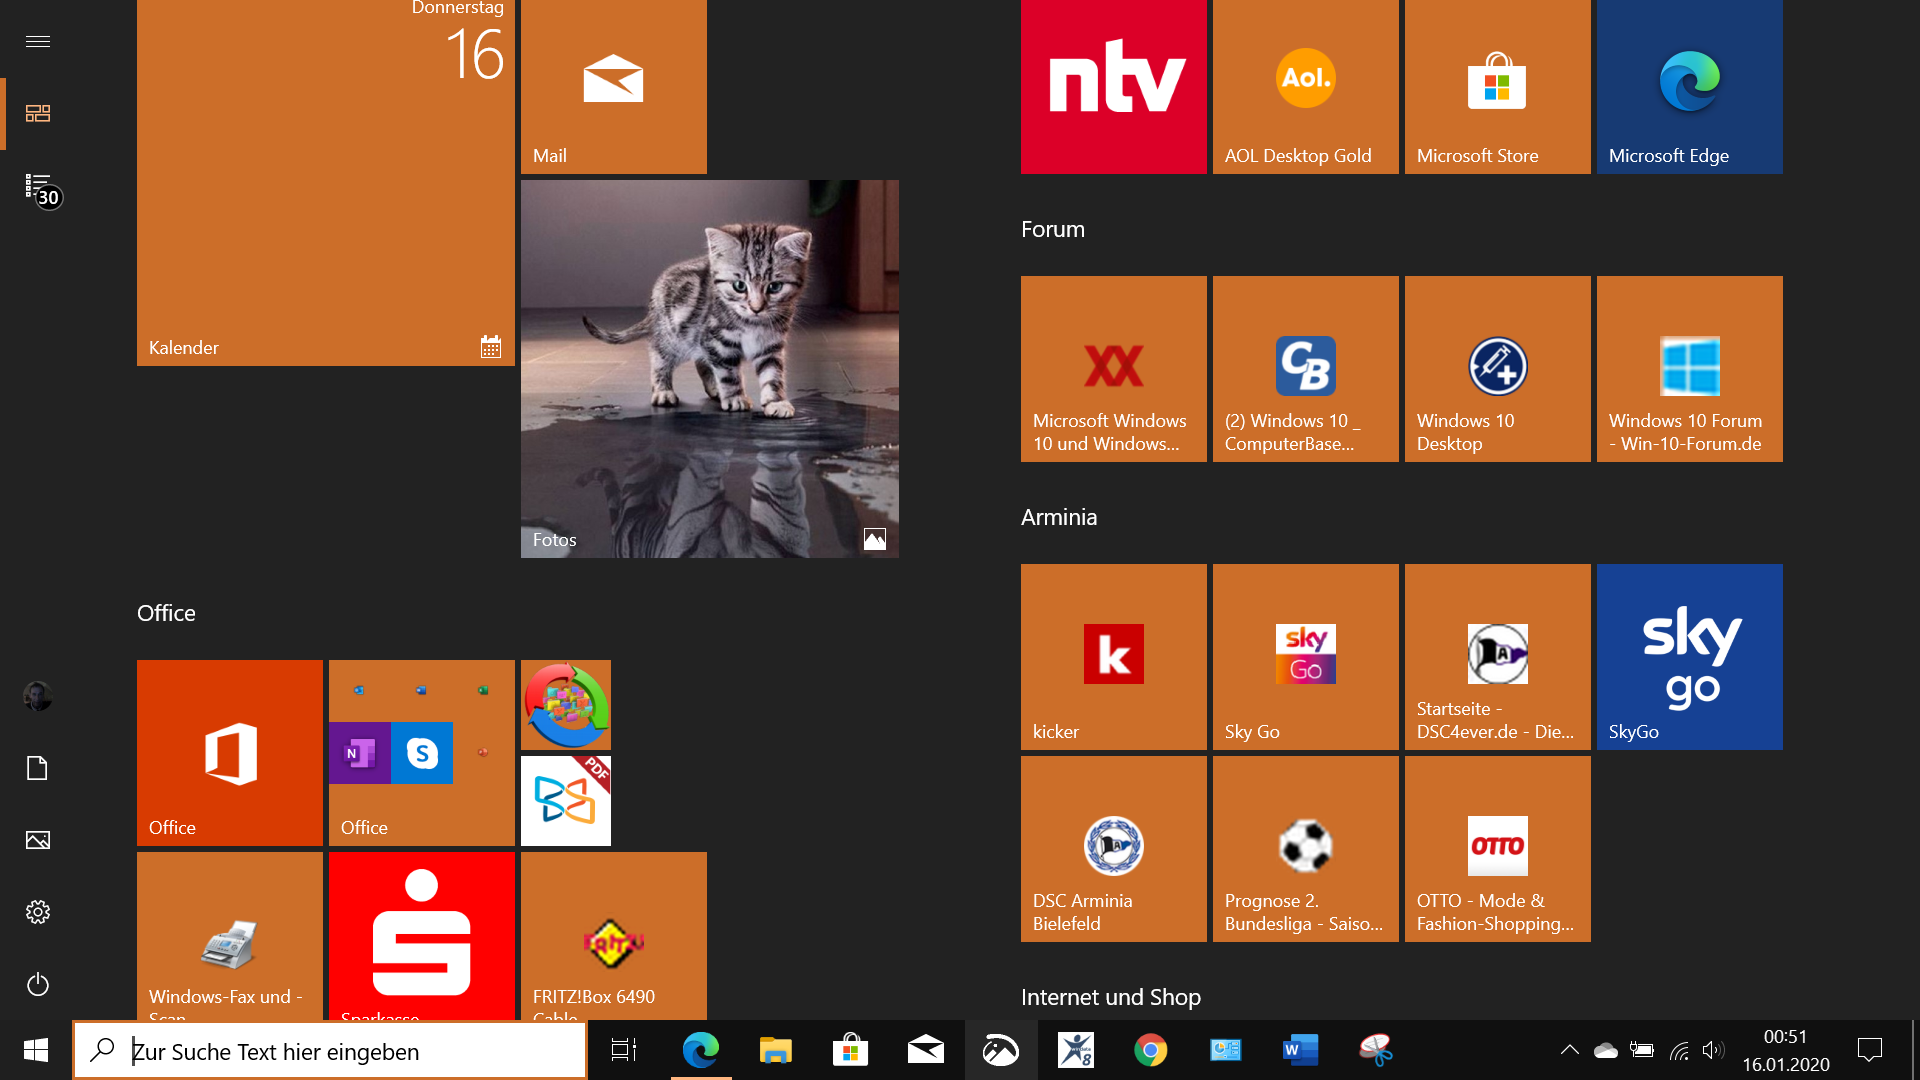Switch to the all apps list view

[38, 186]
